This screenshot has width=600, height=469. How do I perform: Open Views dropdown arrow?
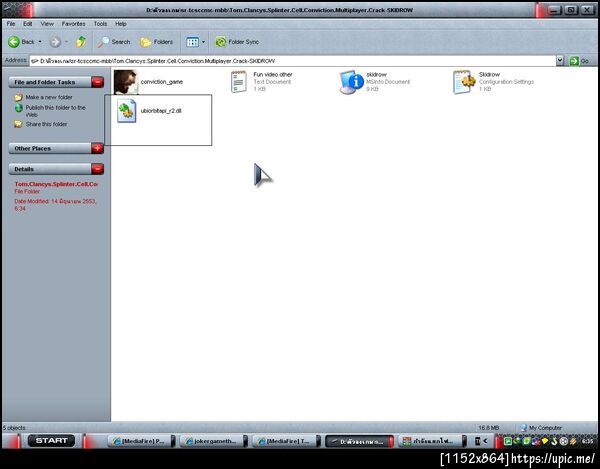[x=204, y=42]
